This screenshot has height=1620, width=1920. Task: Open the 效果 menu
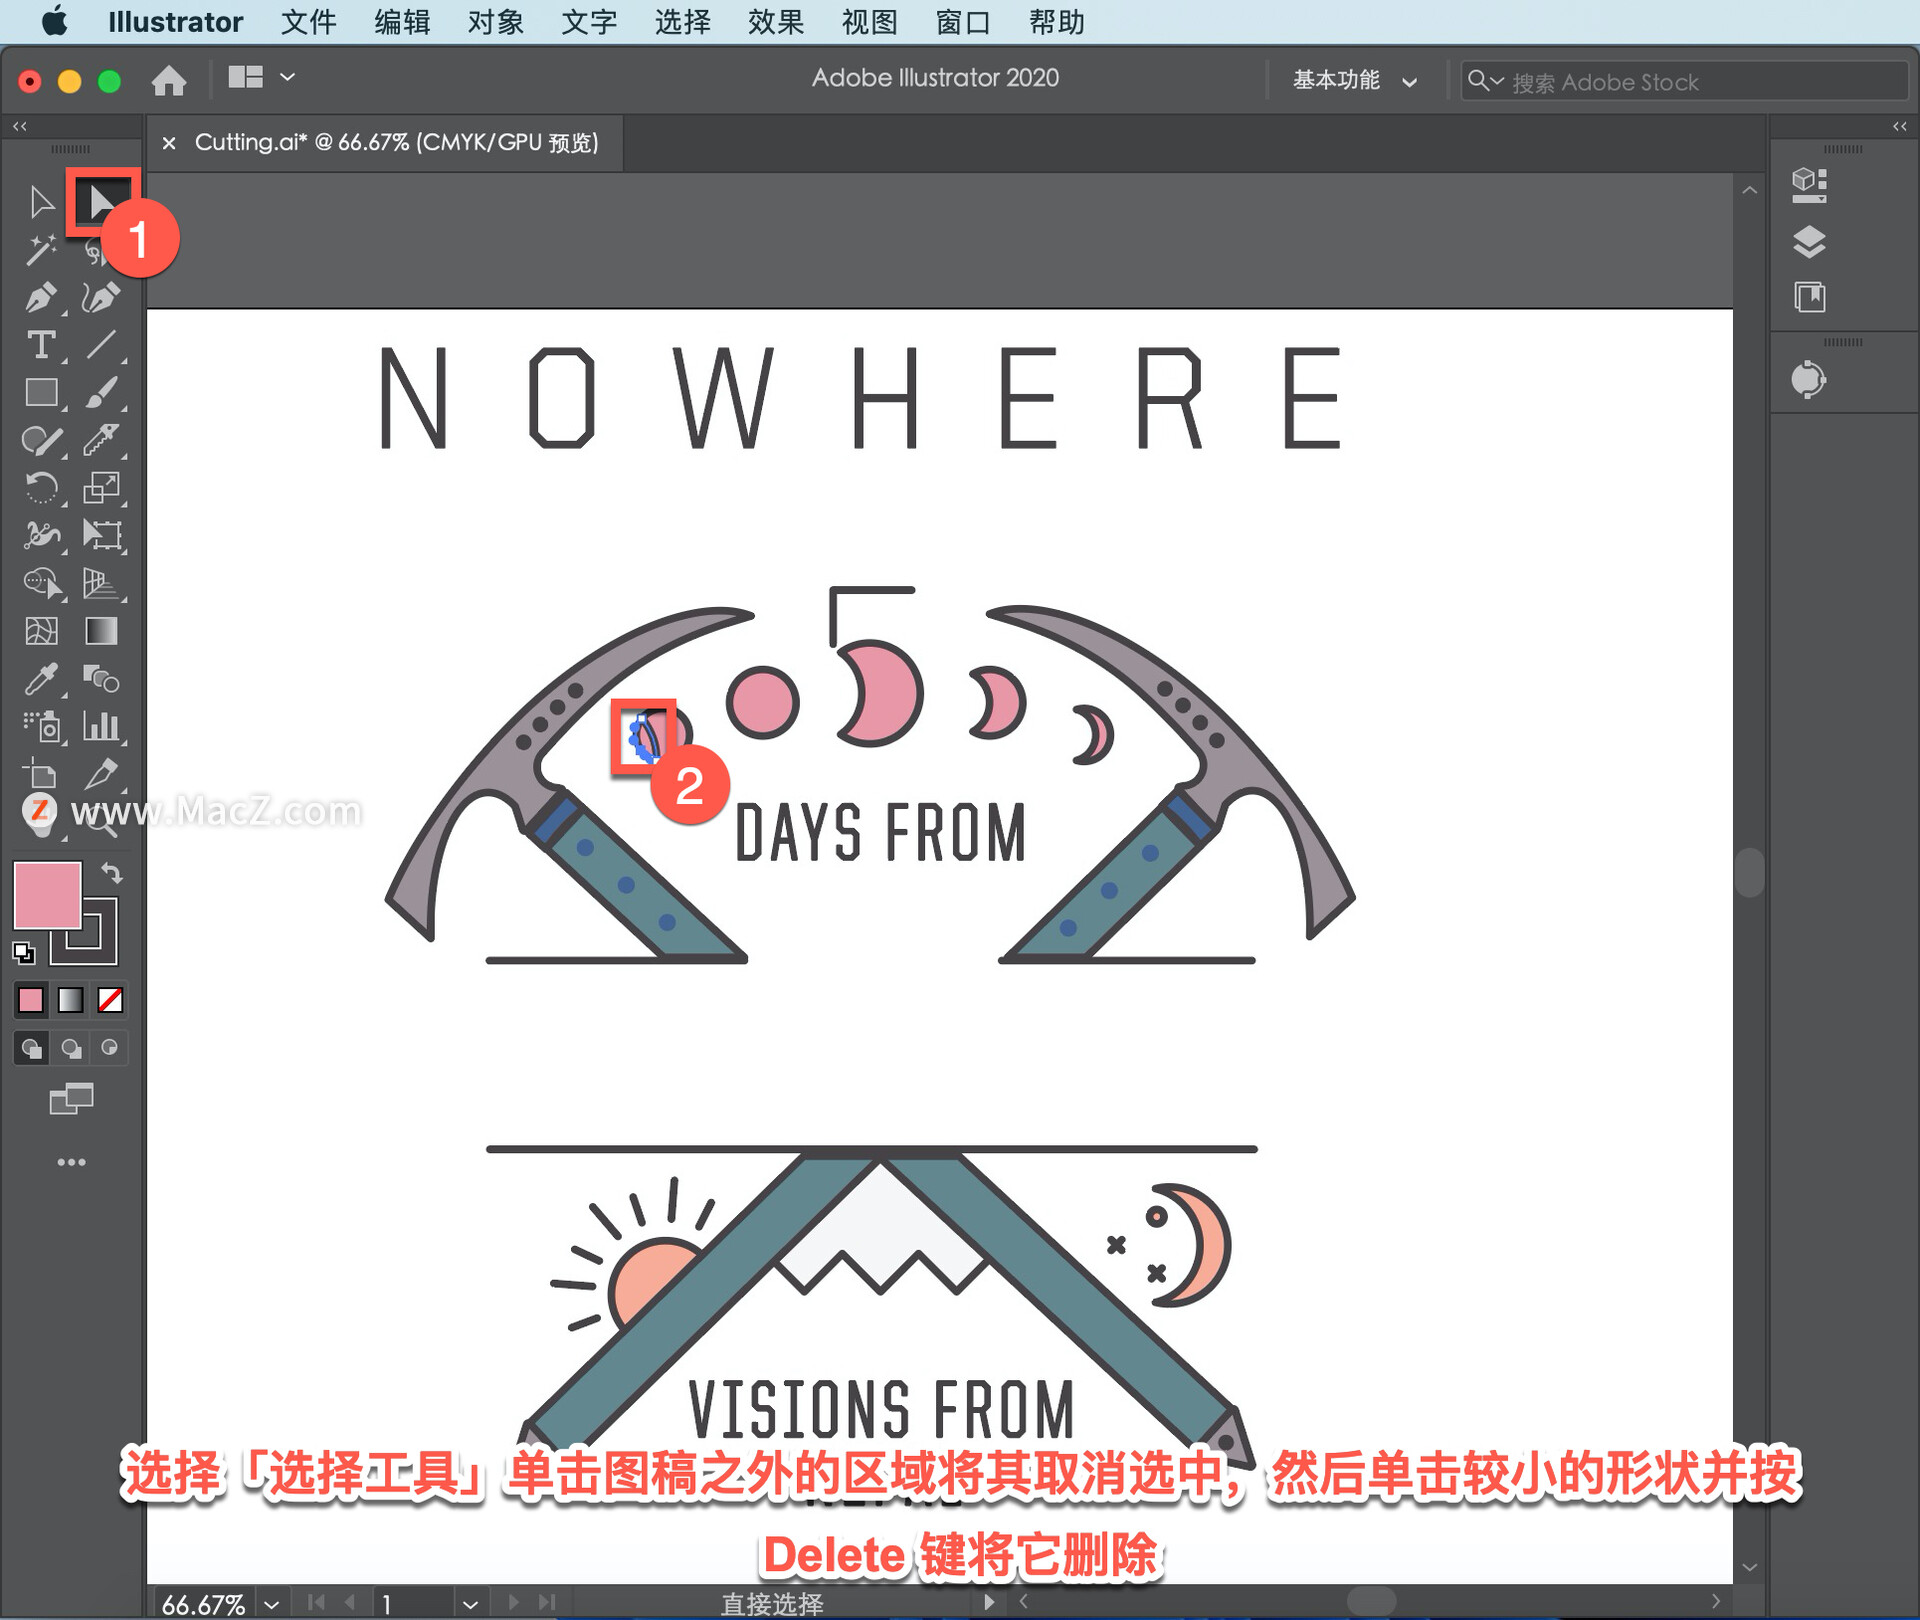(x=775, y=22)
